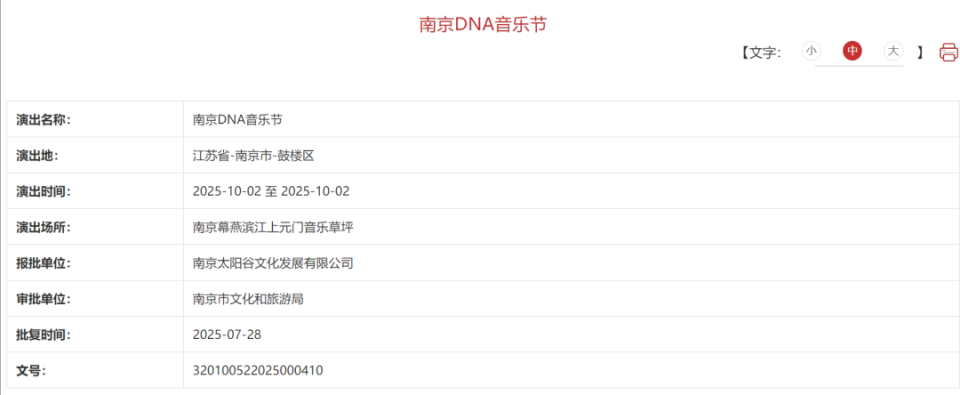
Task: Select the 演出时间 label cell
Action: 95,191
